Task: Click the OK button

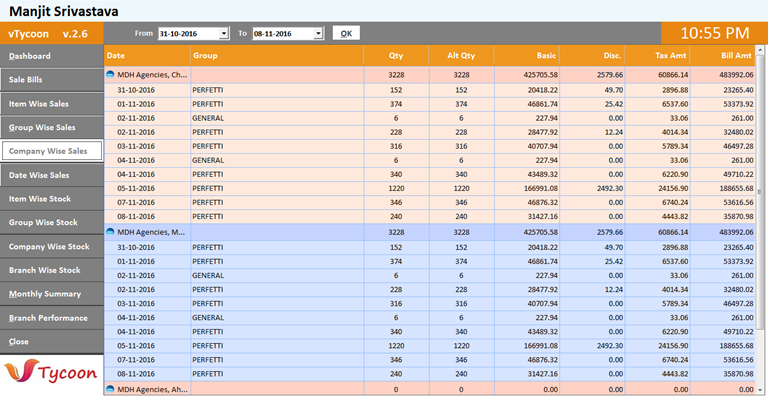Action: coord(346,33)
